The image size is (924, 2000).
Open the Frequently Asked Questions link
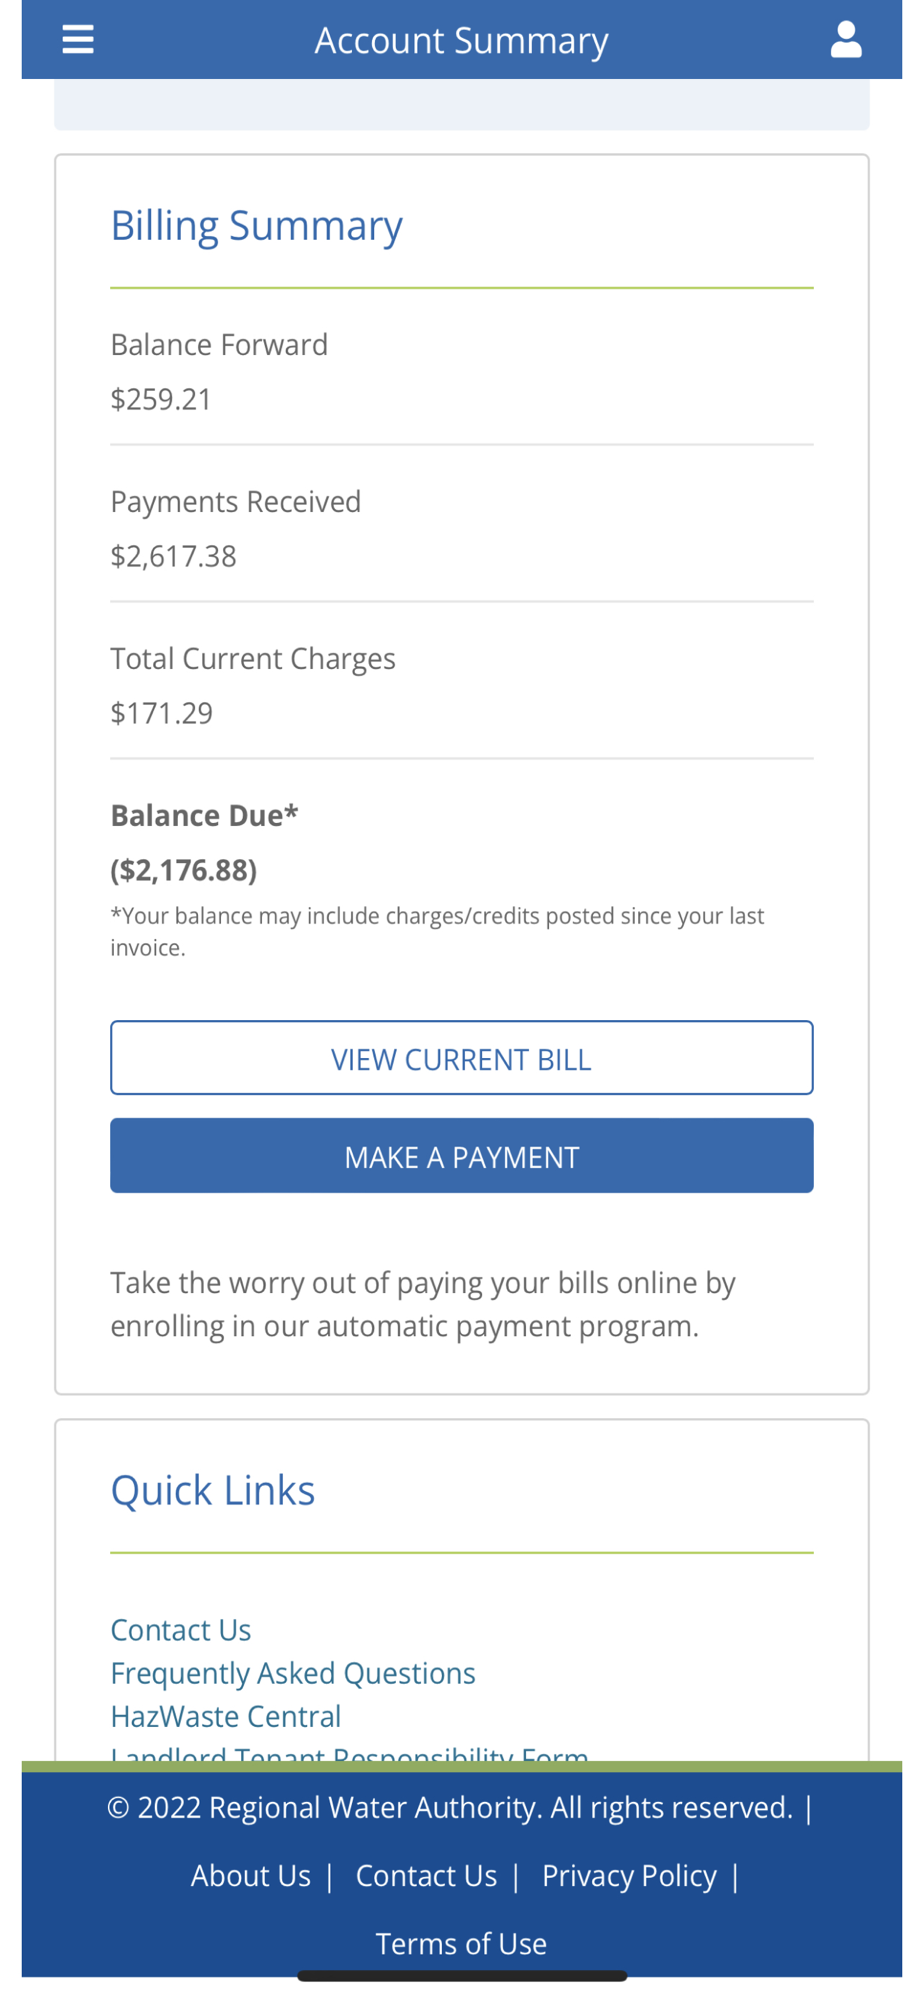click(292, 1673)
